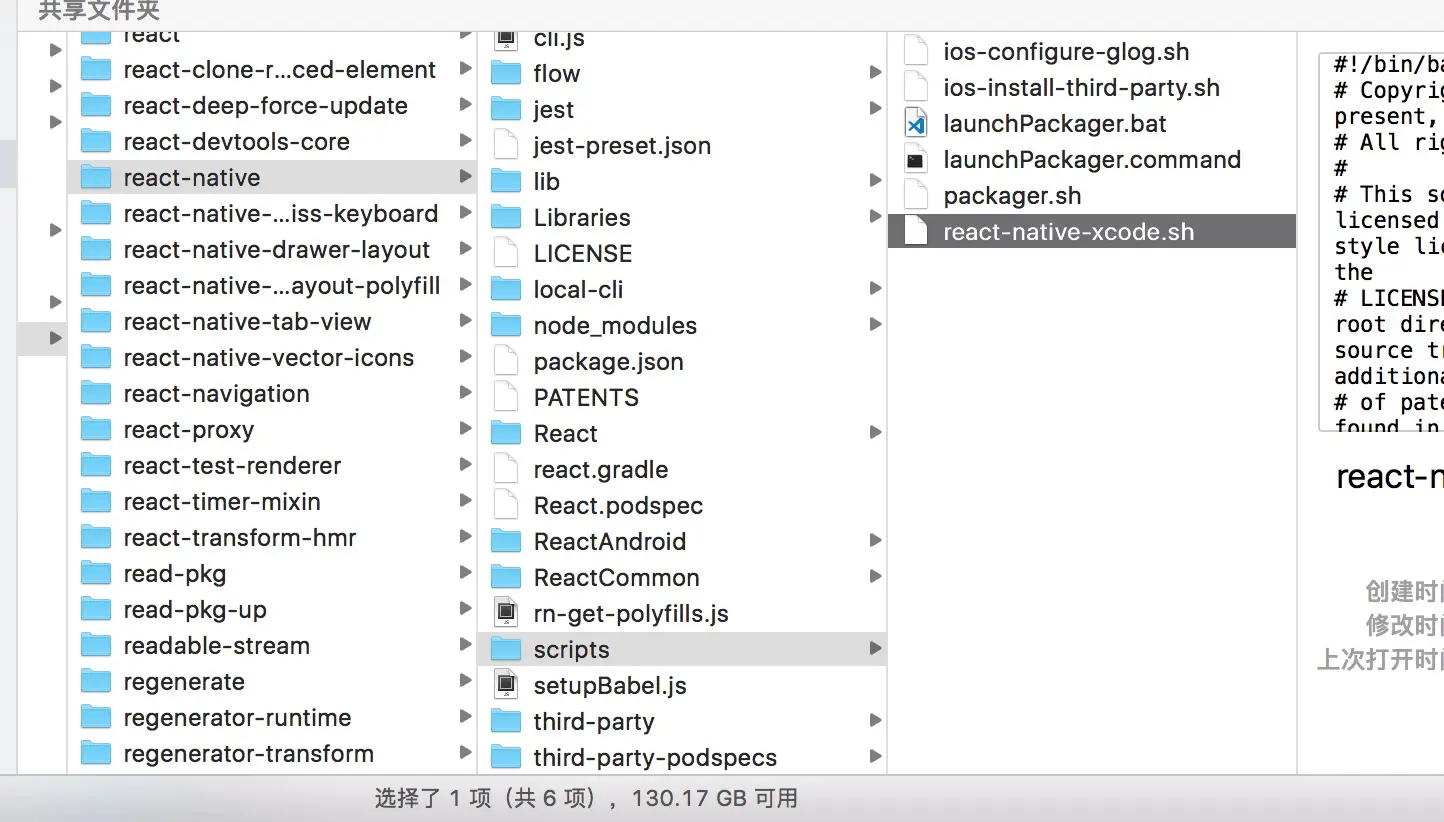1444x822 pixels.
Task: Click the react-native-xcode.sh file icon
Action: click(916, 232)
